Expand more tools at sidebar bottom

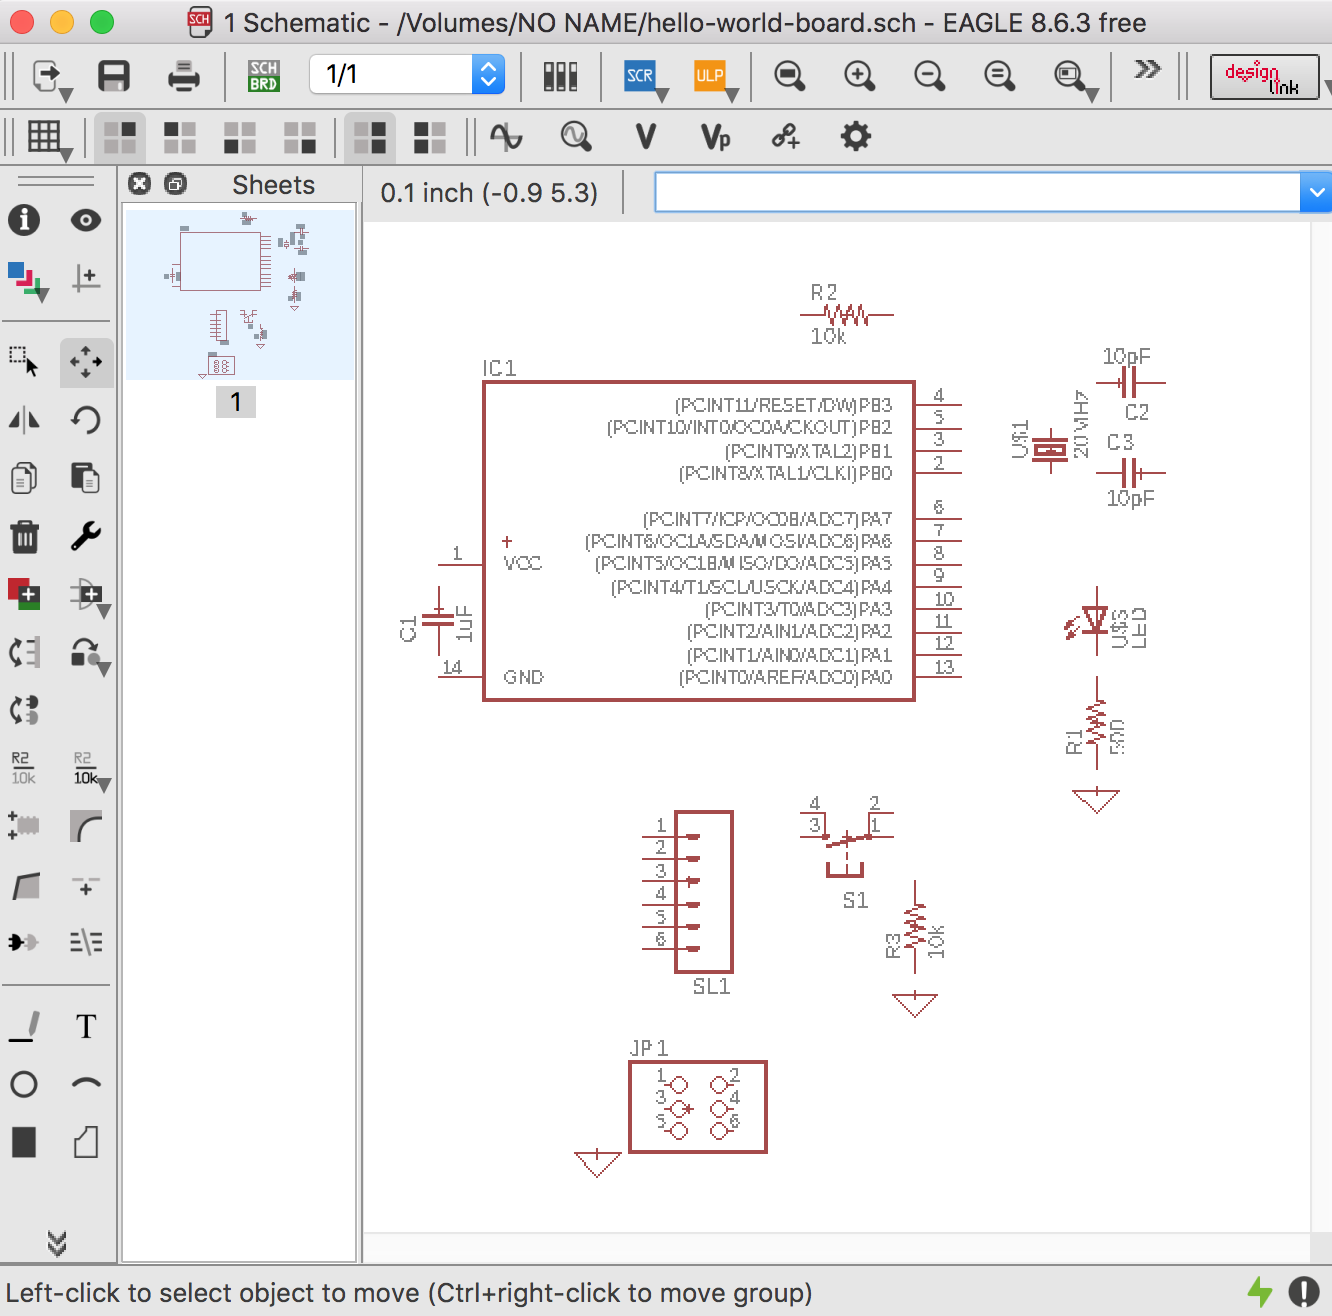point(57,1243)
